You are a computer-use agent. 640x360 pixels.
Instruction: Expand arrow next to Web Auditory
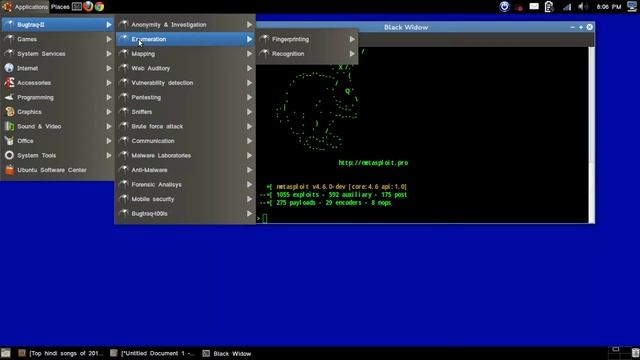[249, 68]
